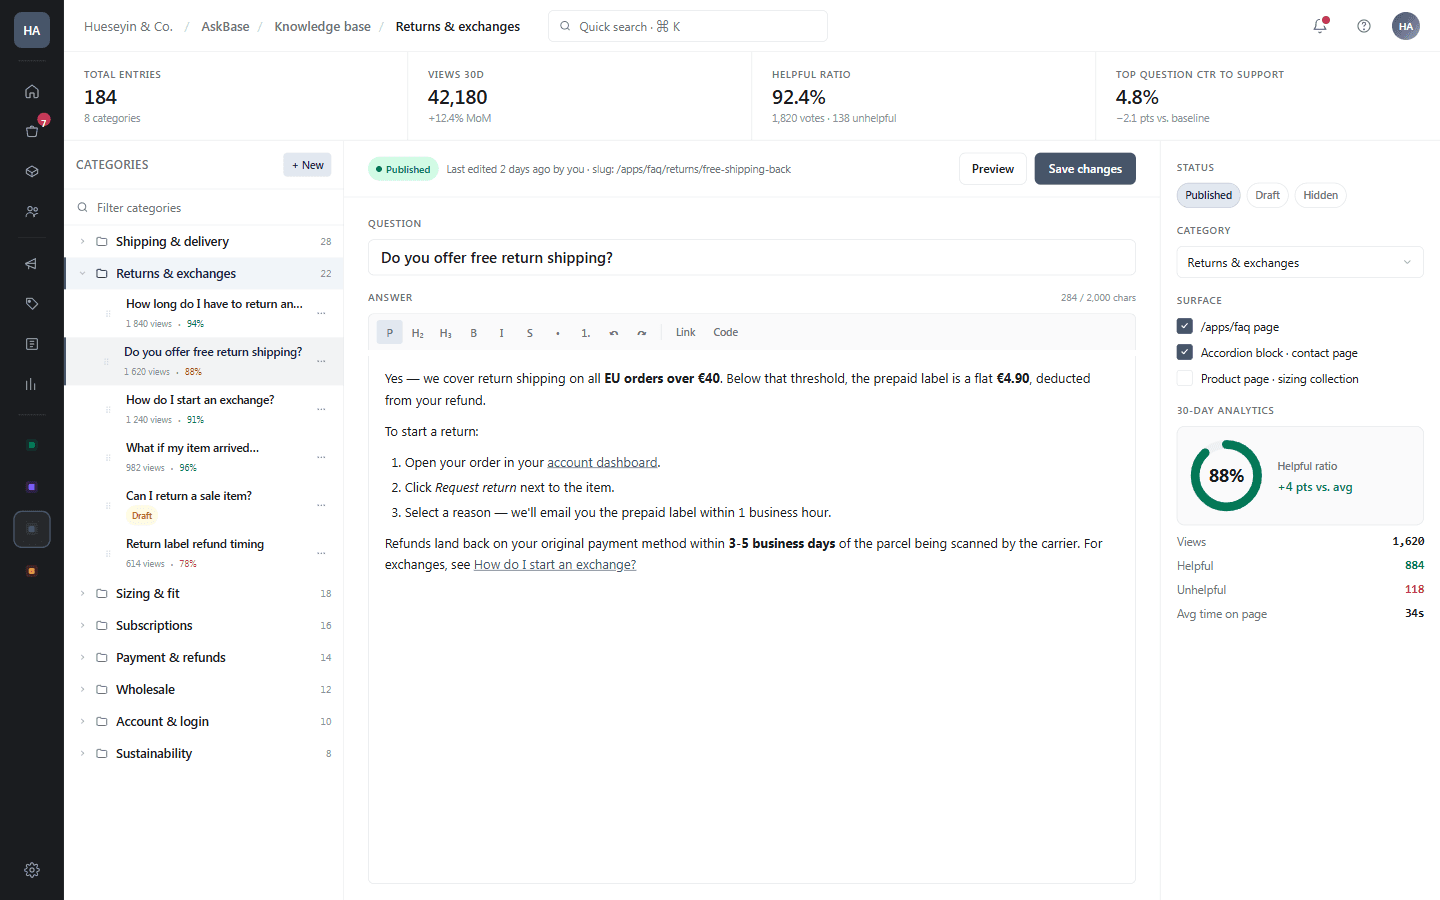Screen dimensions: 1440x900
Task: Open options for 'How long do I have to return' entry
Action: (322, 313)
